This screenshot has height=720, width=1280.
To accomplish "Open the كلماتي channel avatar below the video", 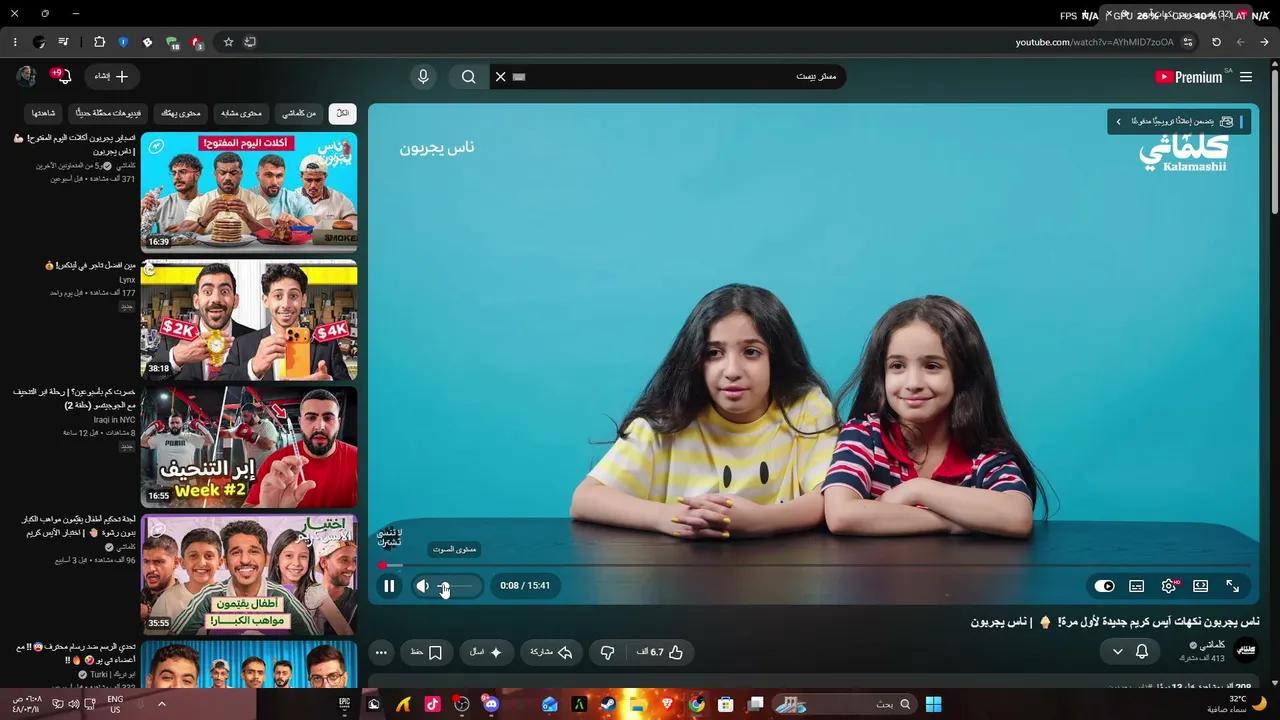I will 1246,651.
